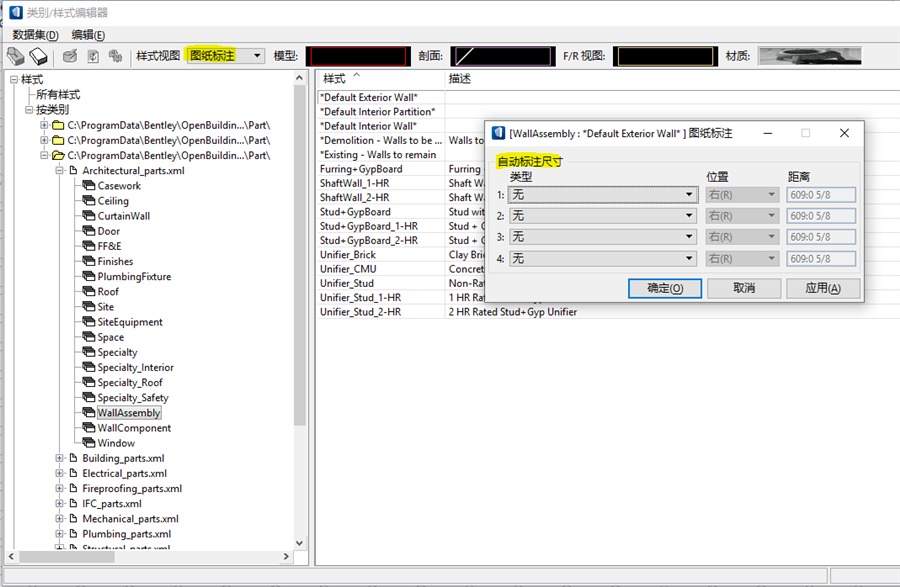
Task: Select the Stud+GypBoard_1-HR style row
Action: tap(369, 226)
